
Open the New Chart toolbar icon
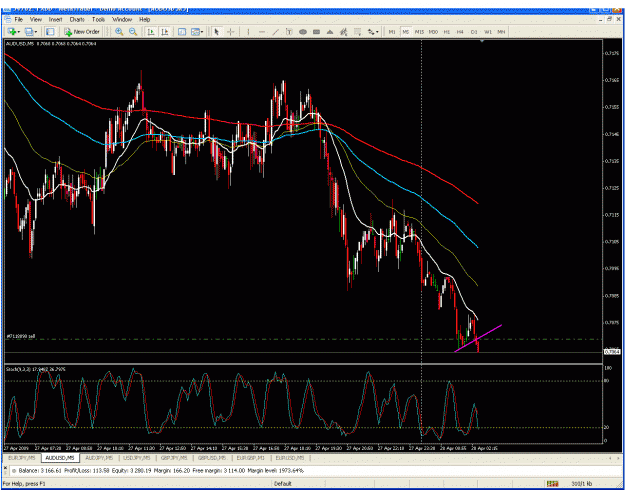[10, 32]
